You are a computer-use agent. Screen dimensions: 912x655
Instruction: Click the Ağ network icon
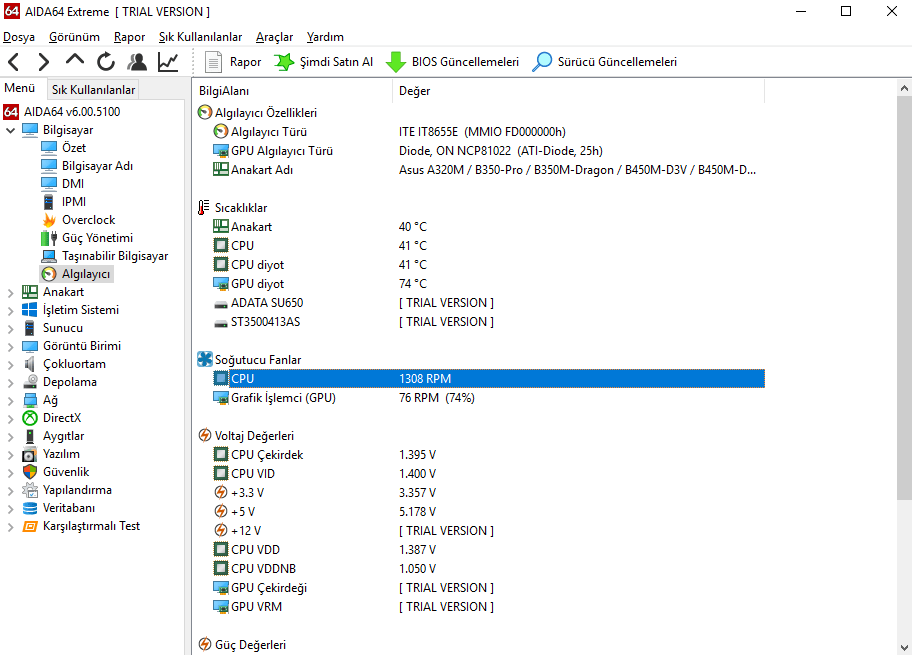pos(30,400)
